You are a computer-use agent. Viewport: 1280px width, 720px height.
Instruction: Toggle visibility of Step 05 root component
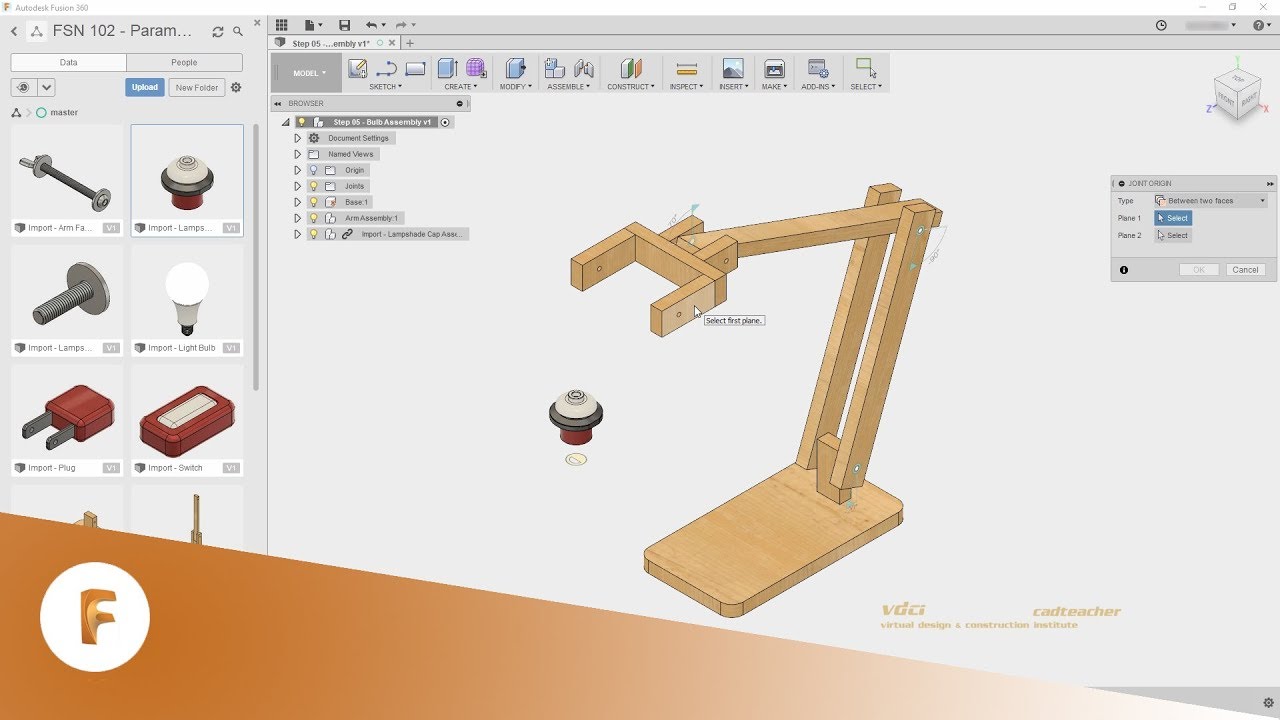pyautogui.click(x=302, y=122)
